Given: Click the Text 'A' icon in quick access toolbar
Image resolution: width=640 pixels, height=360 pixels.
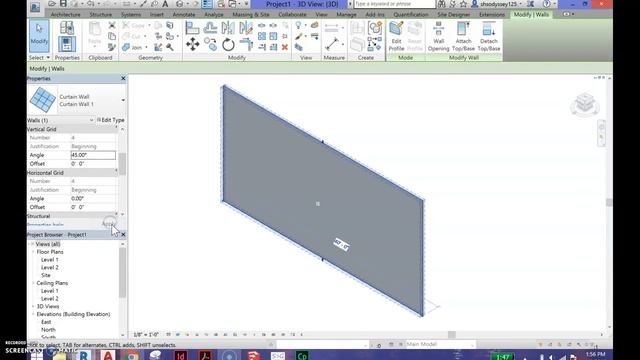Looking at the screenshot, I should 165,4.
